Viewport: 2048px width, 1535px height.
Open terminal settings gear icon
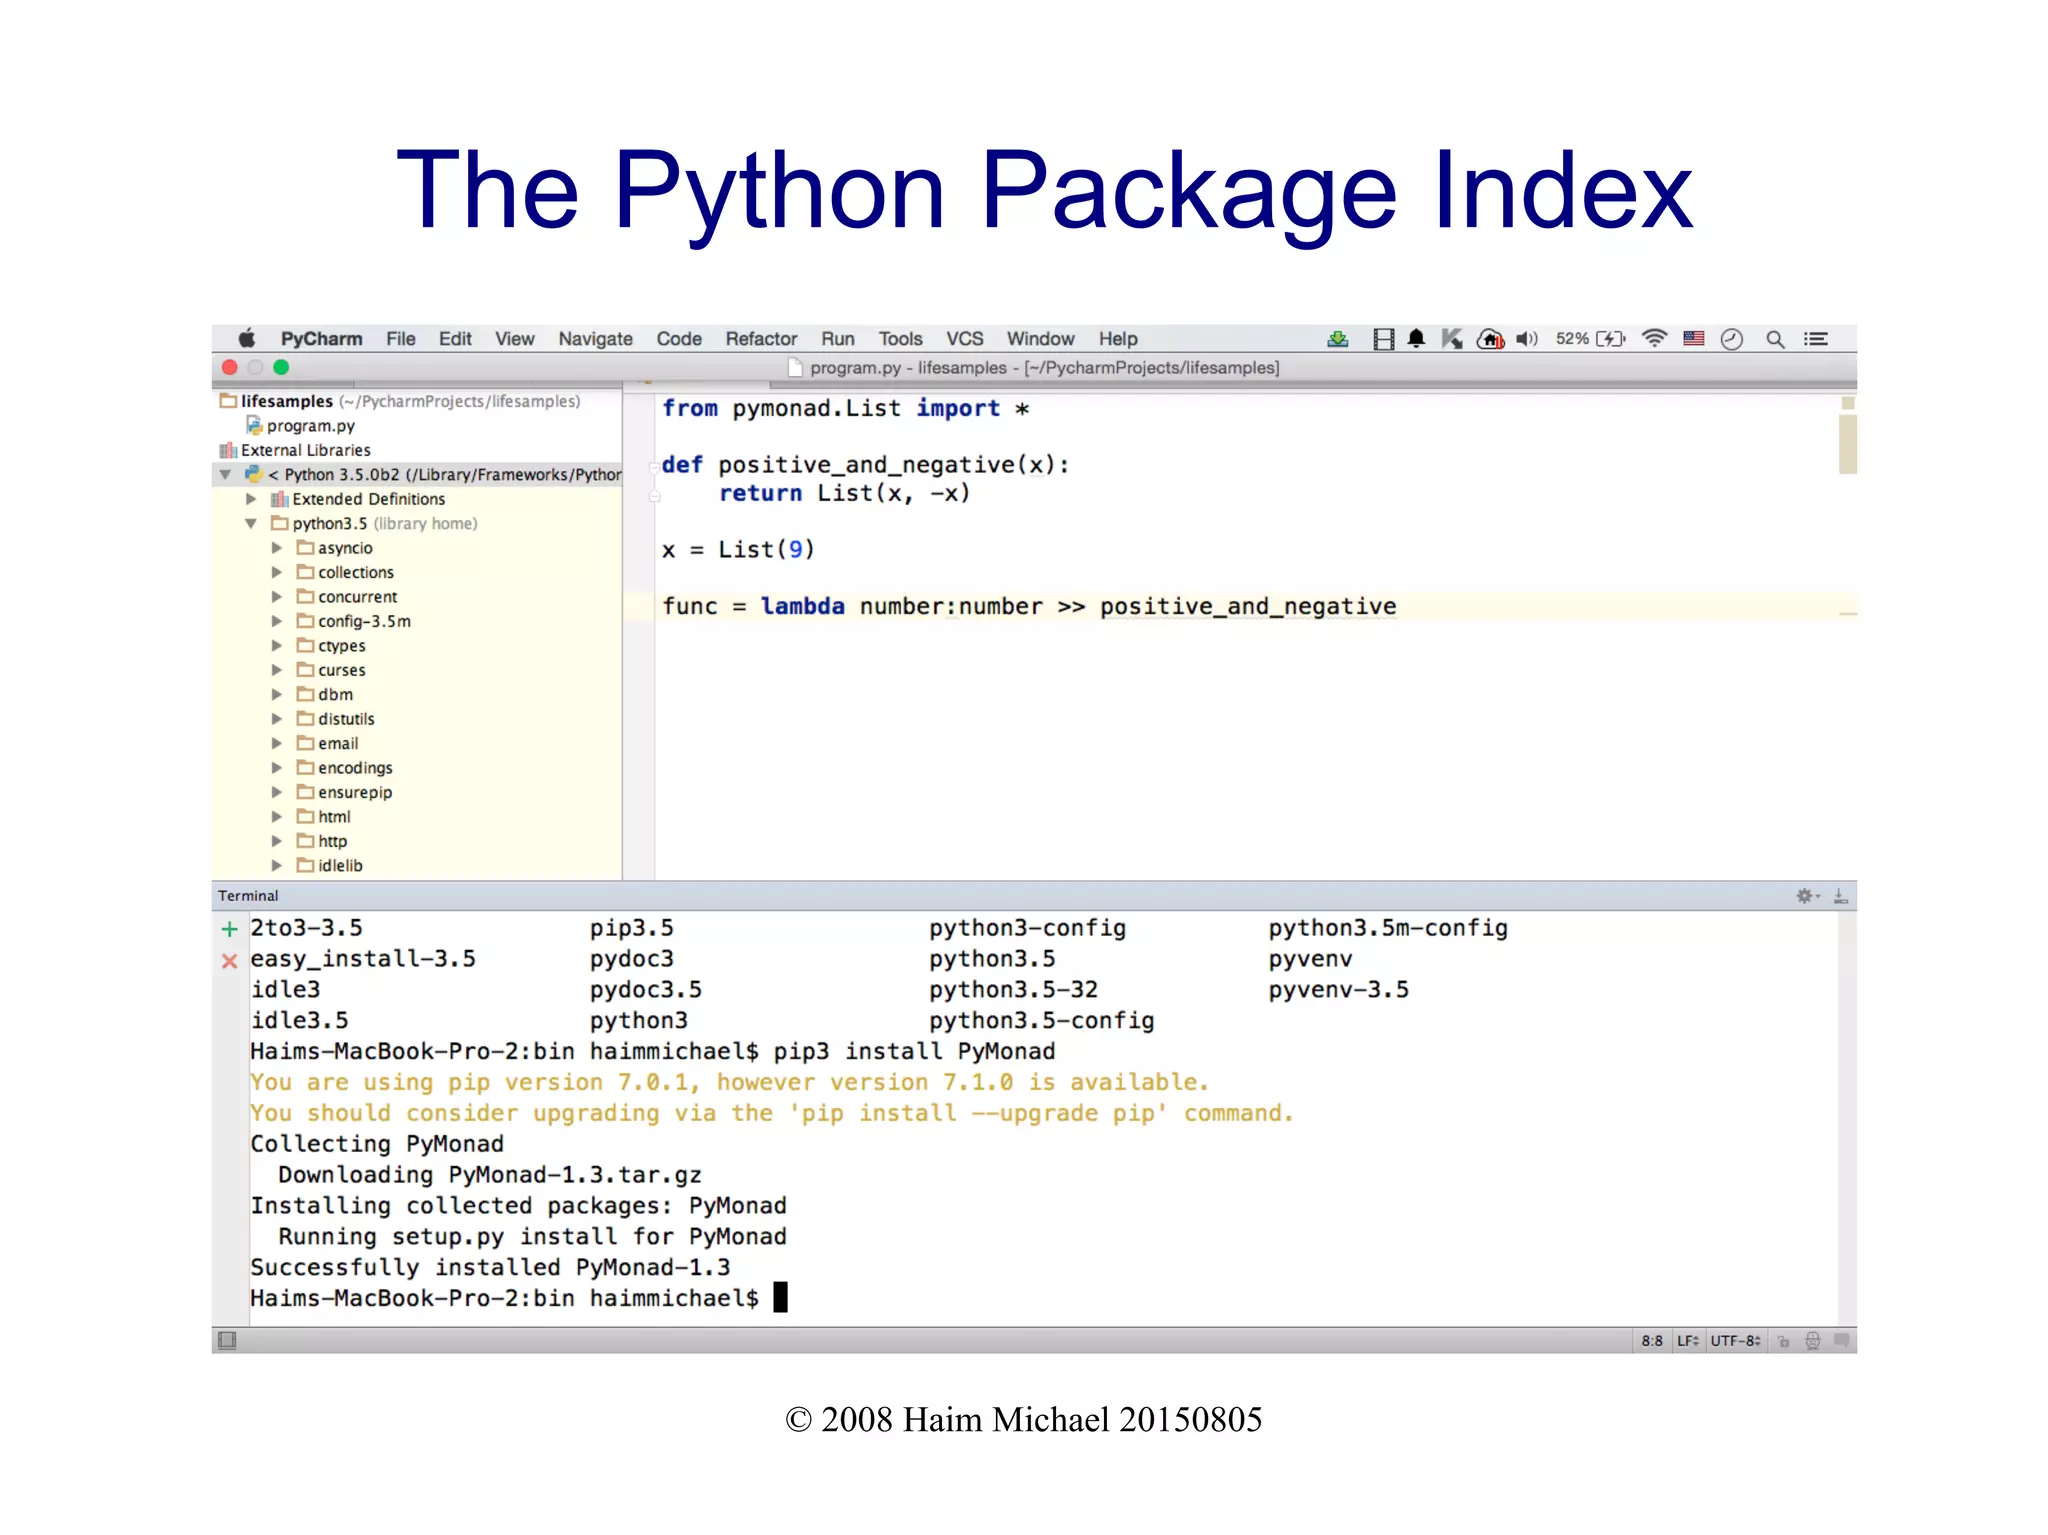click(1805, 896)
